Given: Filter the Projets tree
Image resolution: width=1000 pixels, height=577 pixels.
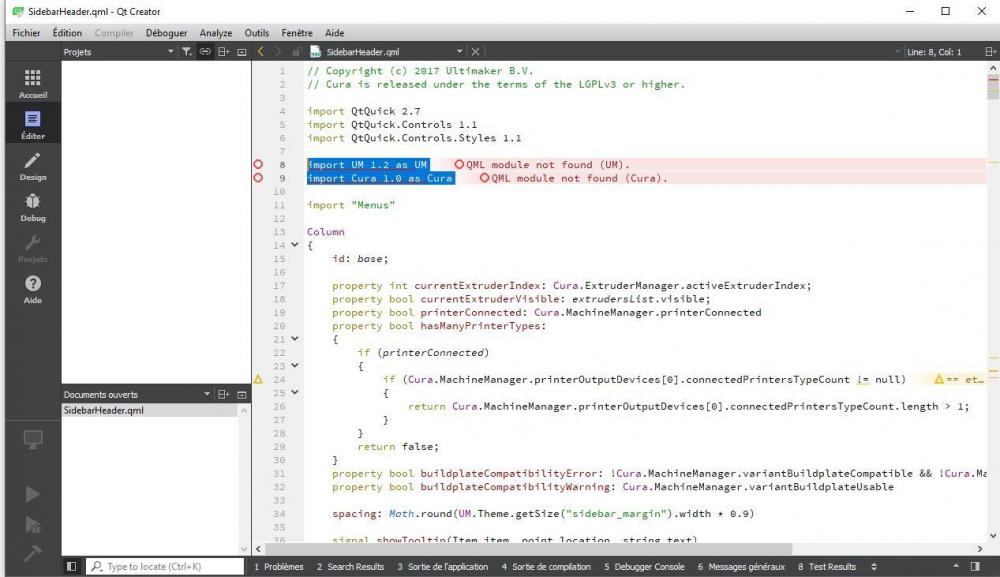Looking at the screenshot, I should tap(186, 52).
